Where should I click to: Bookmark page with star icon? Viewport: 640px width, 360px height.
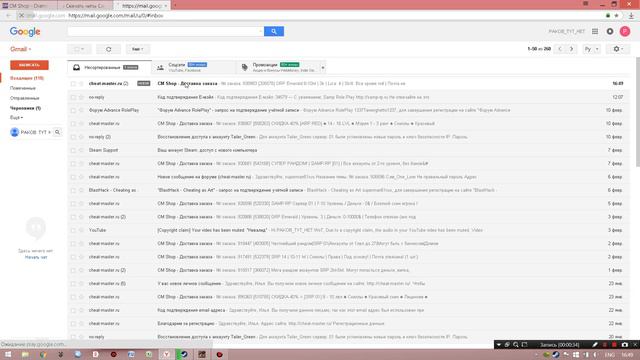(617, 16)
